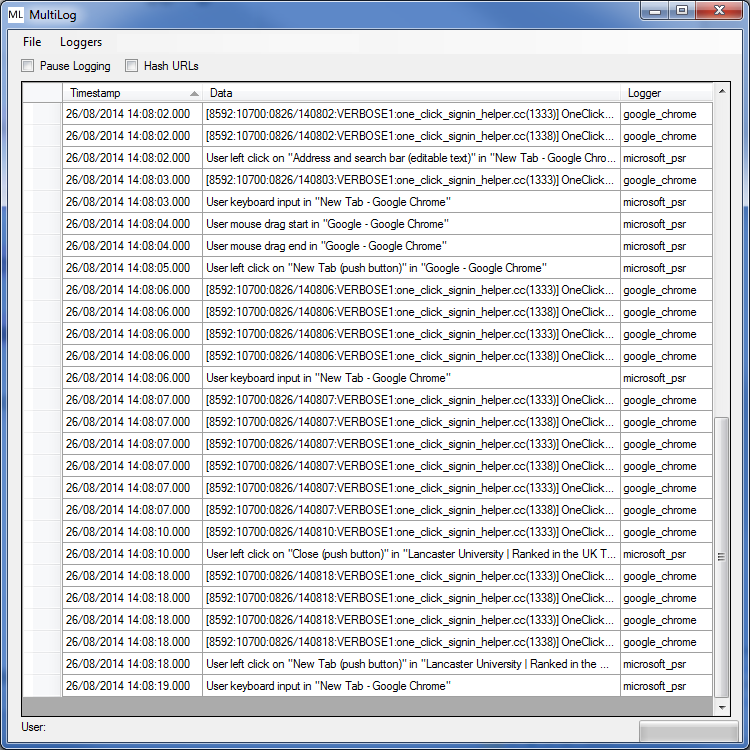Click the Logger column header
Screen dimensions: 750x750
coord(666,93)
